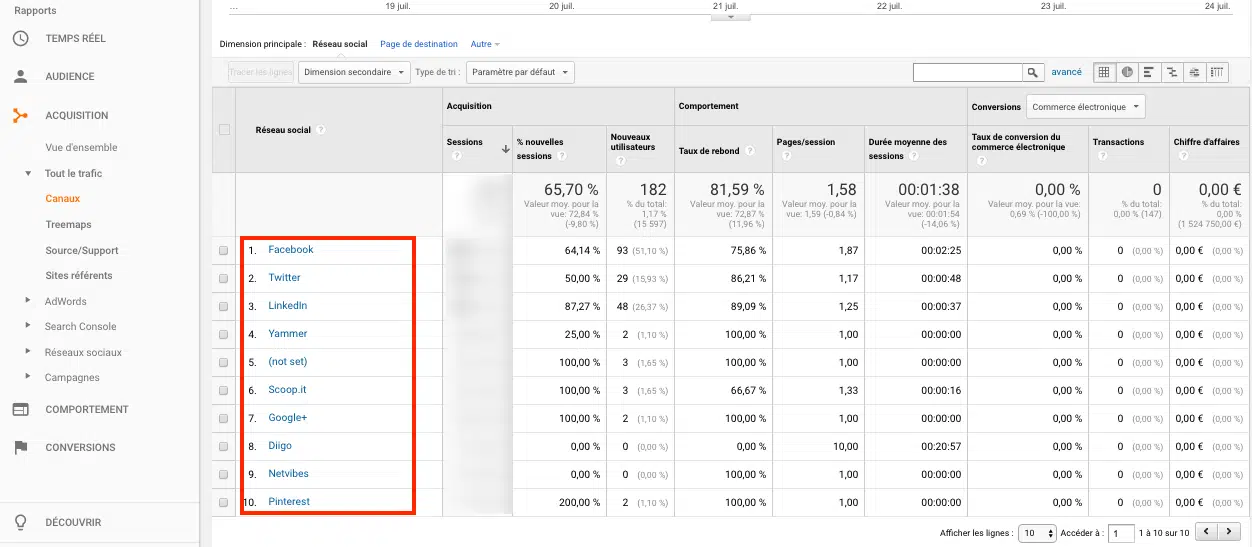1252x547 pixels.
Task: Switch to the data table view icon
Action: (1105, 72)
